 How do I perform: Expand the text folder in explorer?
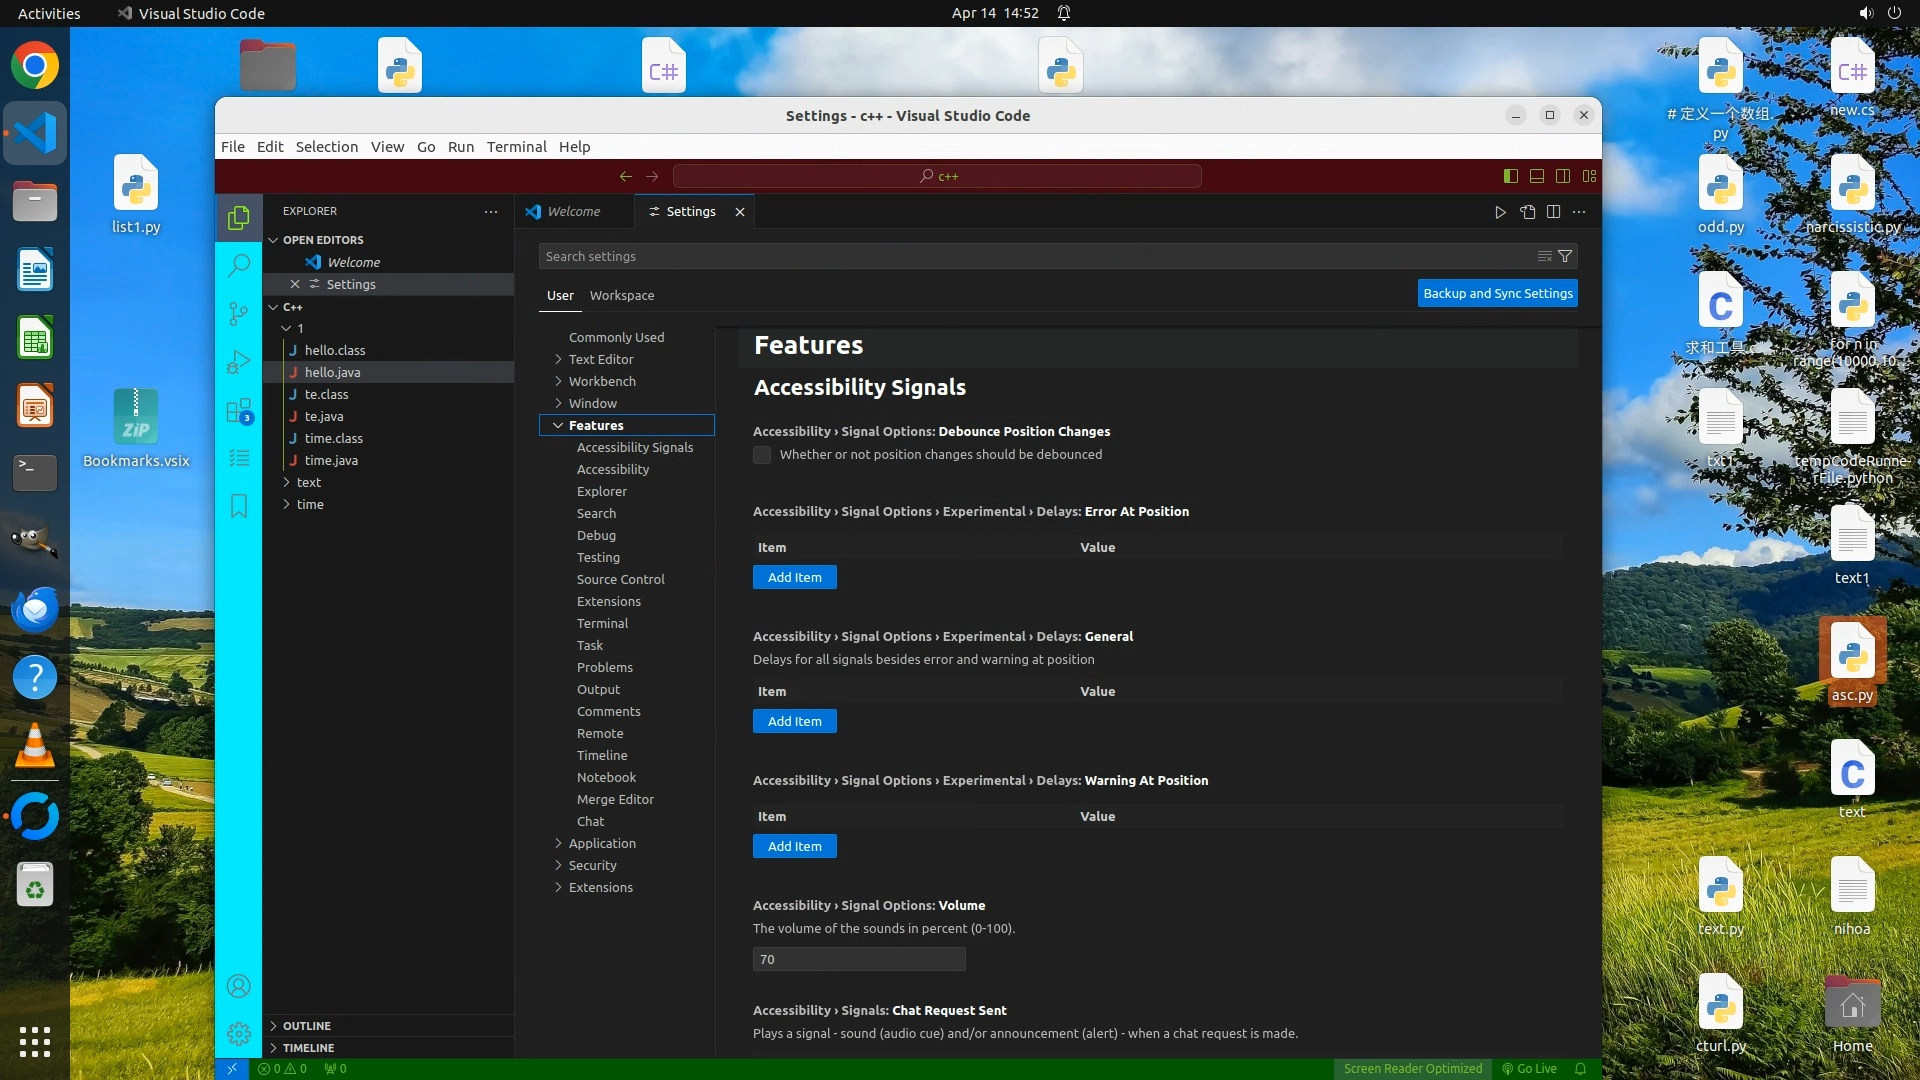click(308, 482)
